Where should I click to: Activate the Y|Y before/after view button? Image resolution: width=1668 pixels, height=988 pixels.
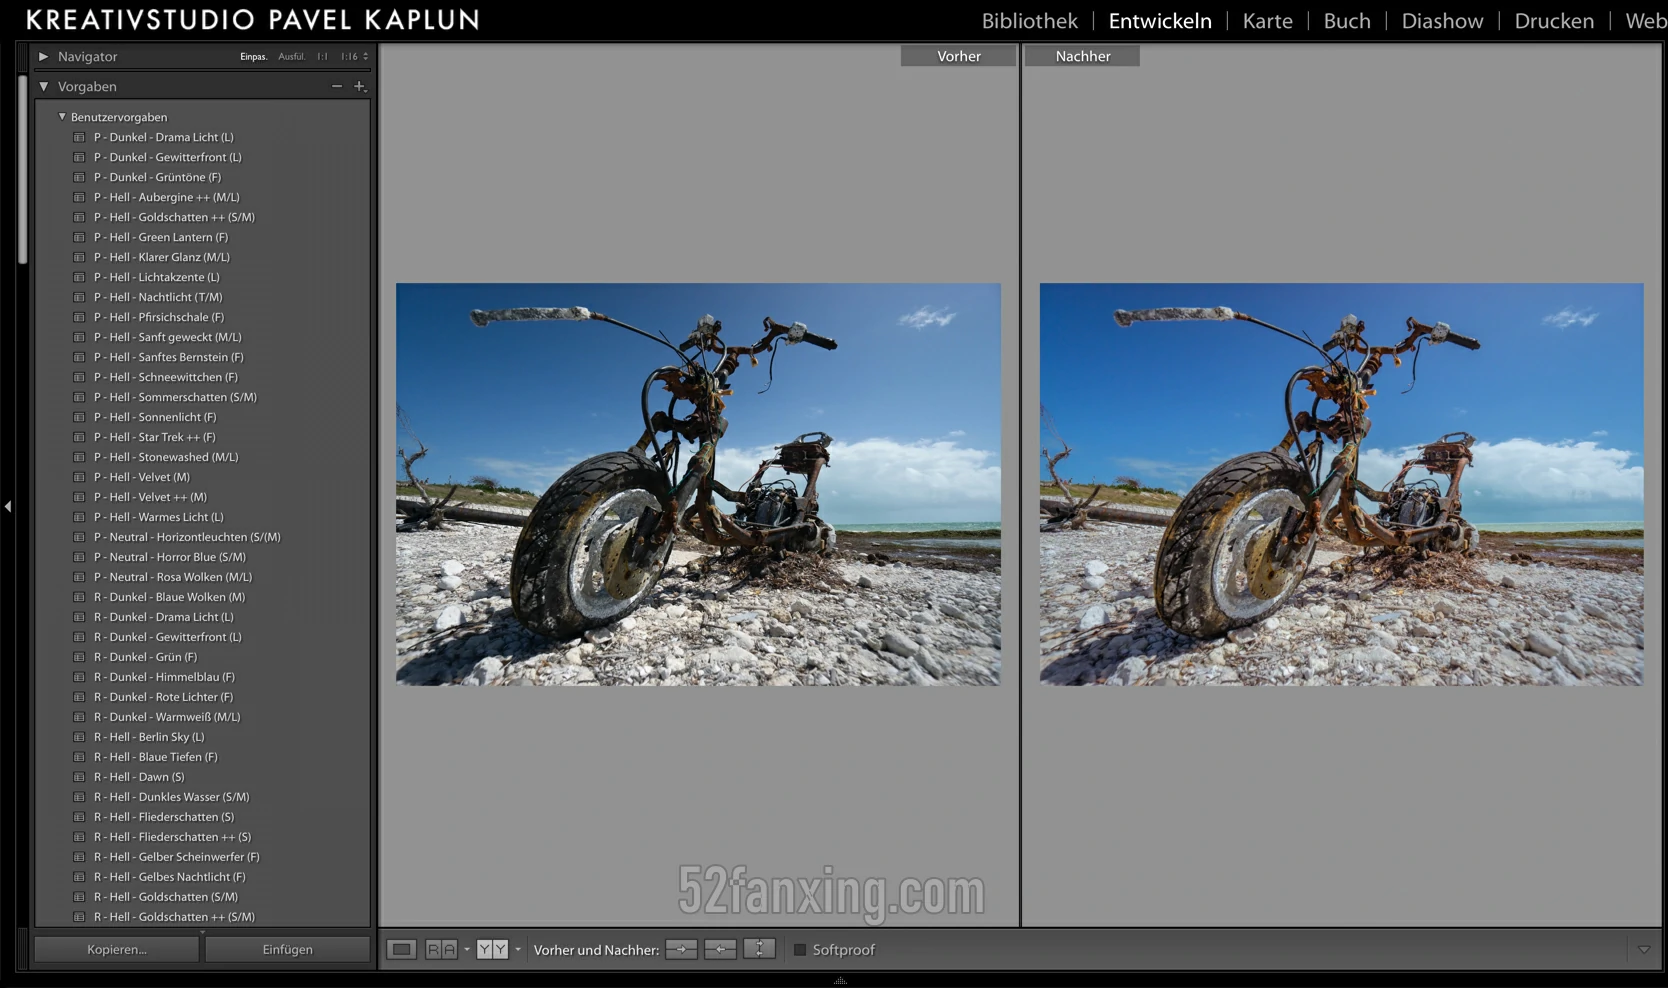pyautogui.click(x=492, y=949)
